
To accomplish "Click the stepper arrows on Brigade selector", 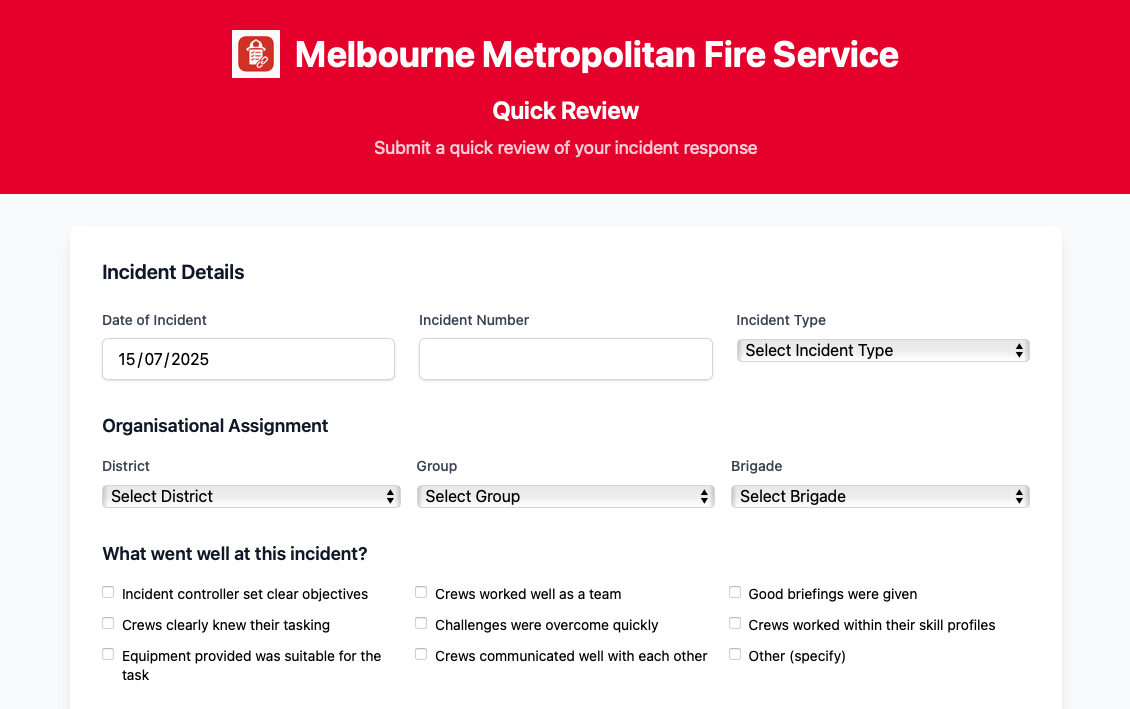I will pyautogui.click(x=1021, y=496).
